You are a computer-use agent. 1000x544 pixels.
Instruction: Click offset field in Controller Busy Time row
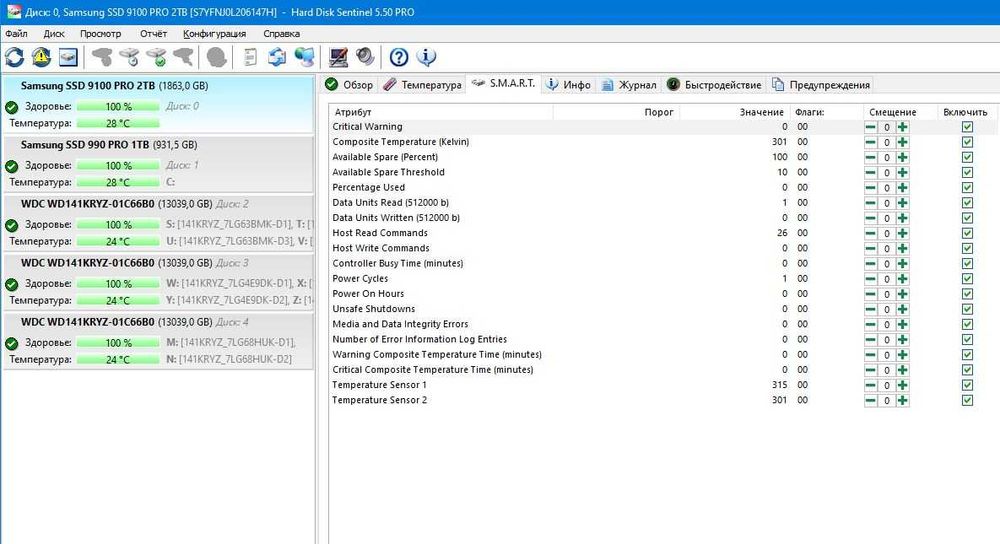pos(886,264)
